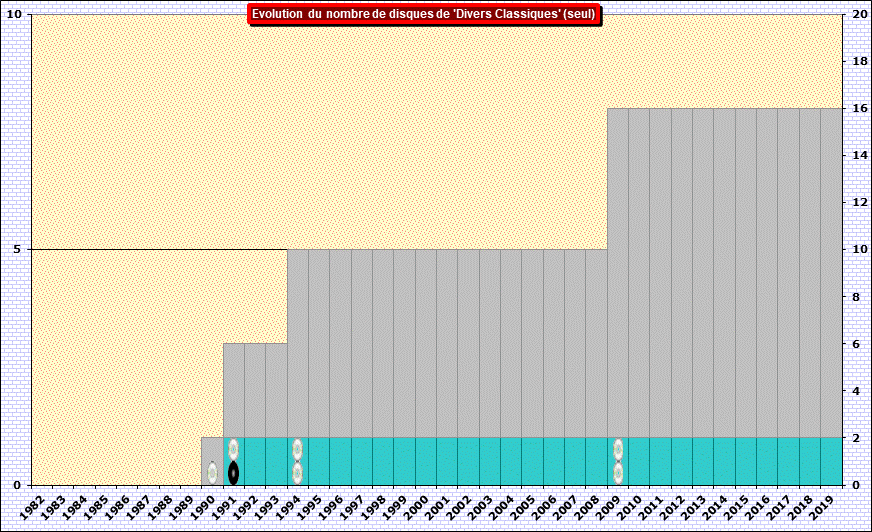
Task: Click the turquoise bar segment for 2005
Action: coord(532,460)
